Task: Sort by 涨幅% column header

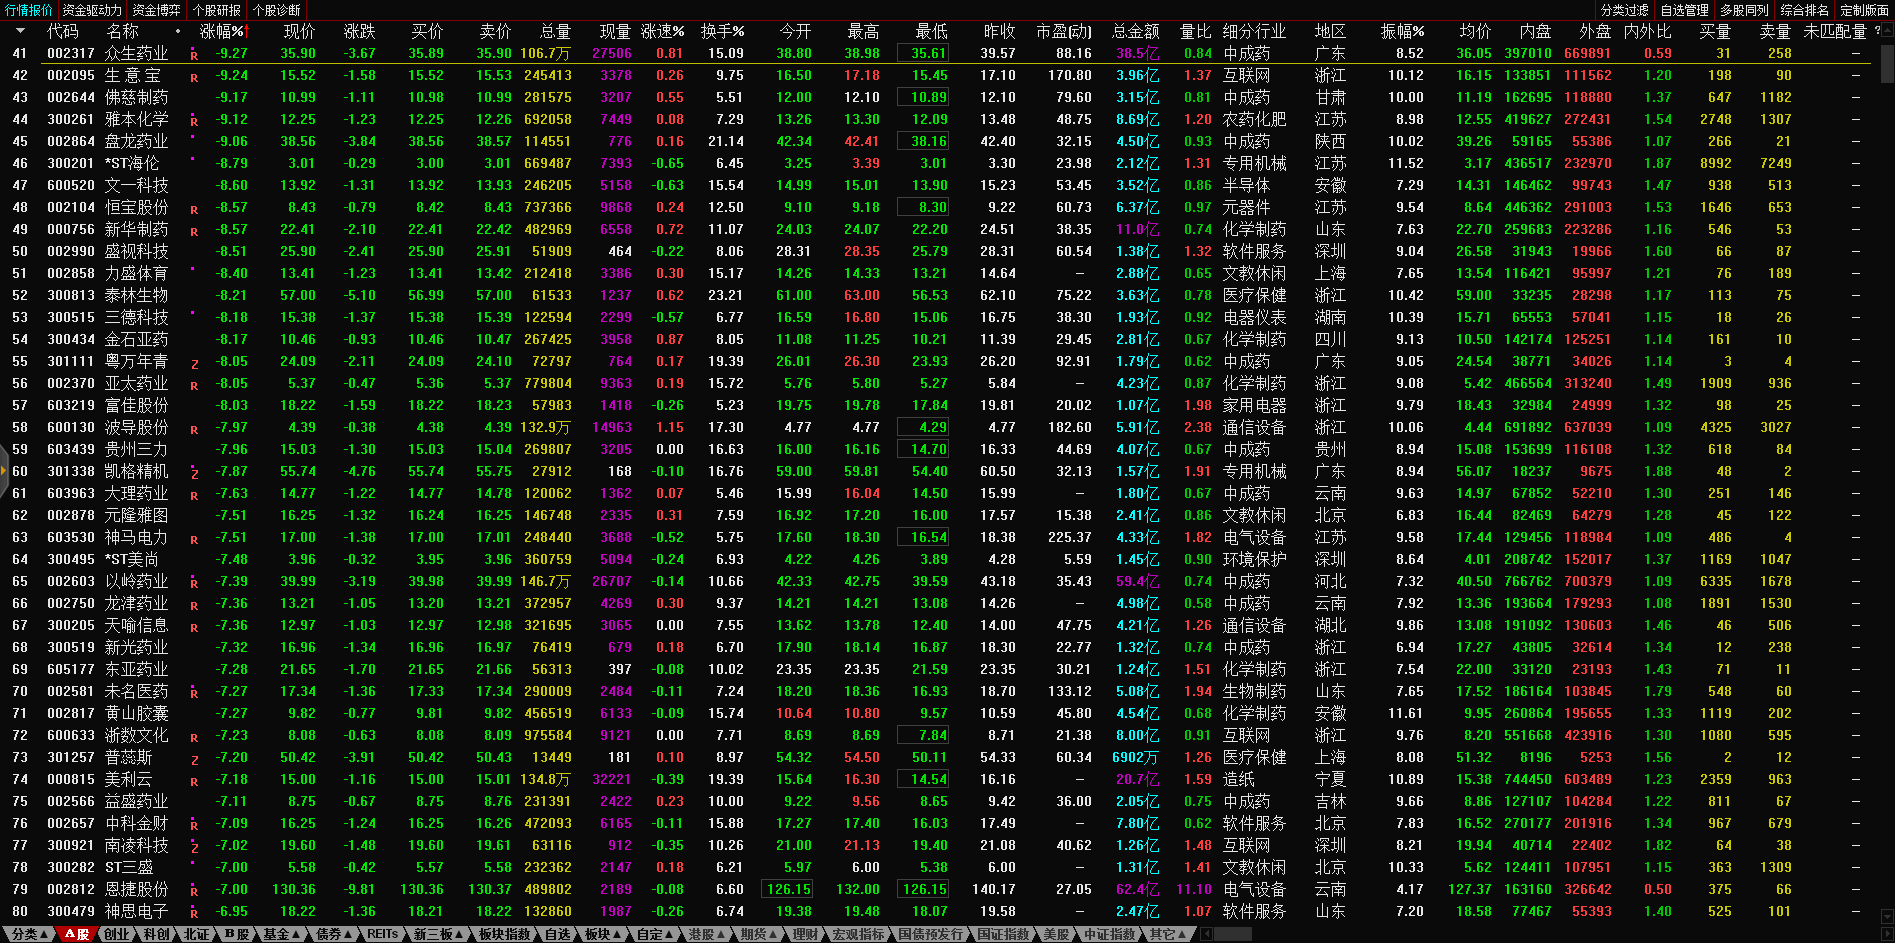Action: (x=222, y=31)
